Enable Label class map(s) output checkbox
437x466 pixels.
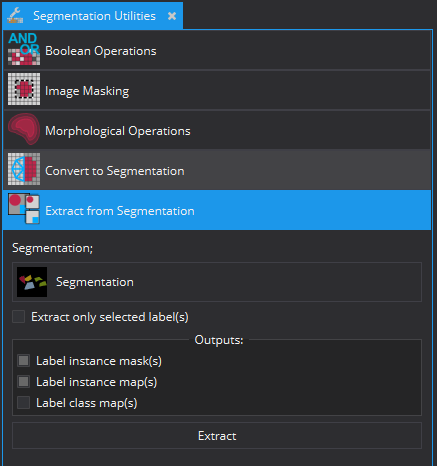[23, 403]
